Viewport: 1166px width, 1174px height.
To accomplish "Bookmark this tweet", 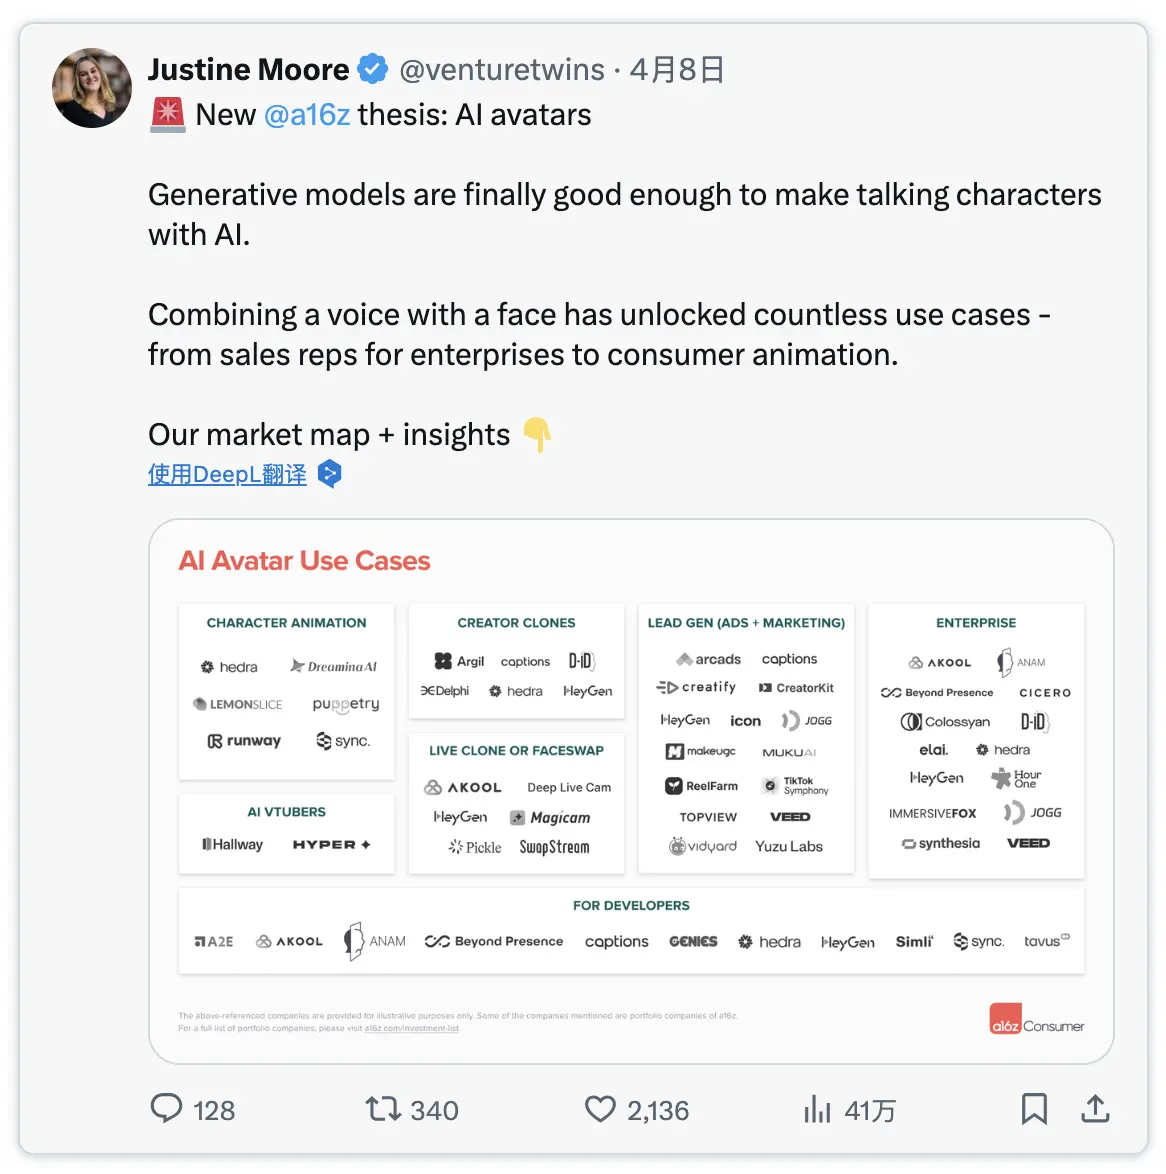I will click(1034, 1108).
